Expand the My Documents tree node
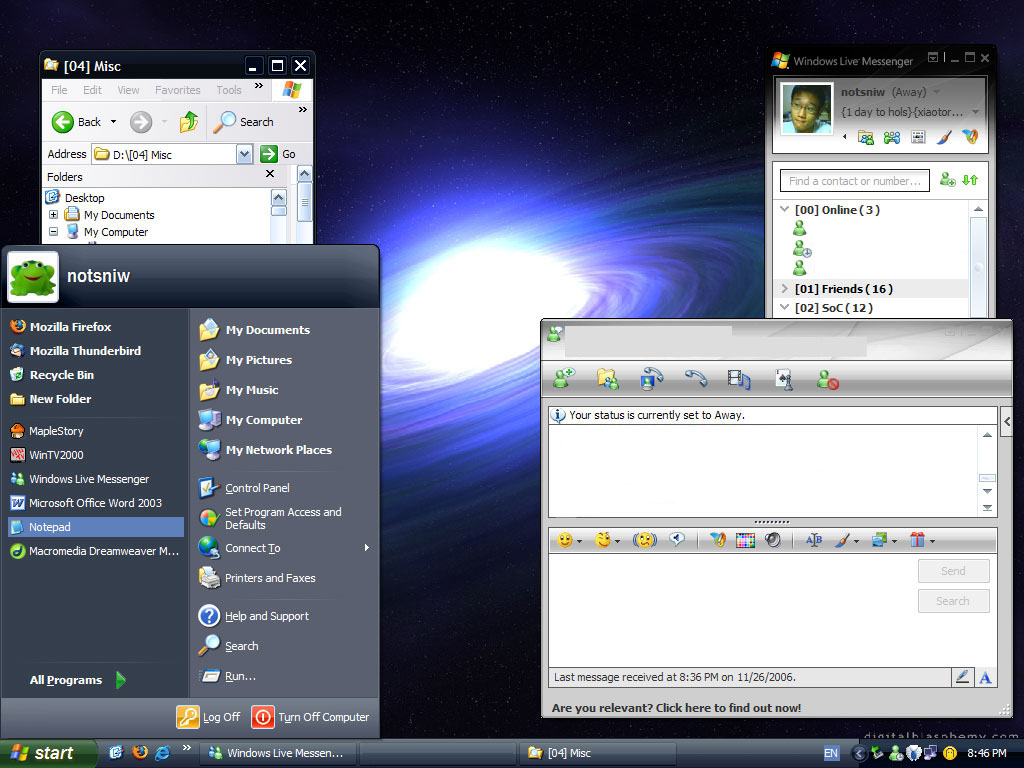Viewport: 1024px width, 768px height. pyautogui.click(x=54, y=214)
